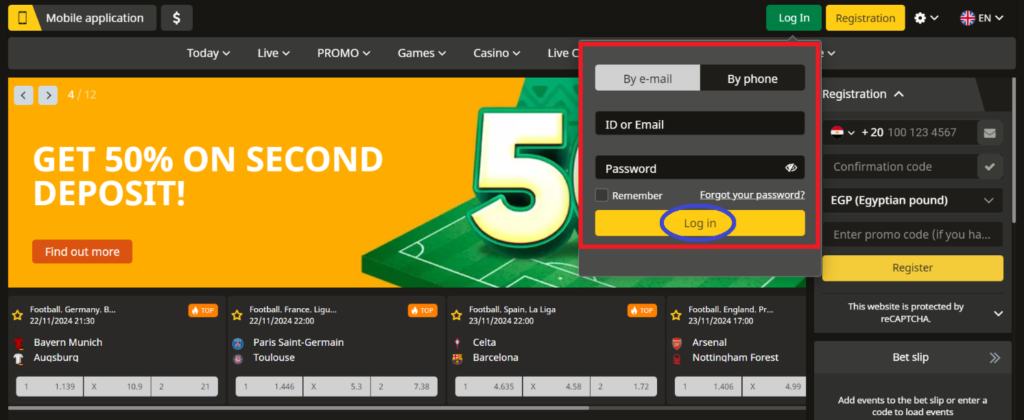This screenshot has height=420, width=1024.
Task: Click the Arsenal team logo
Action: tap(677, 343)
